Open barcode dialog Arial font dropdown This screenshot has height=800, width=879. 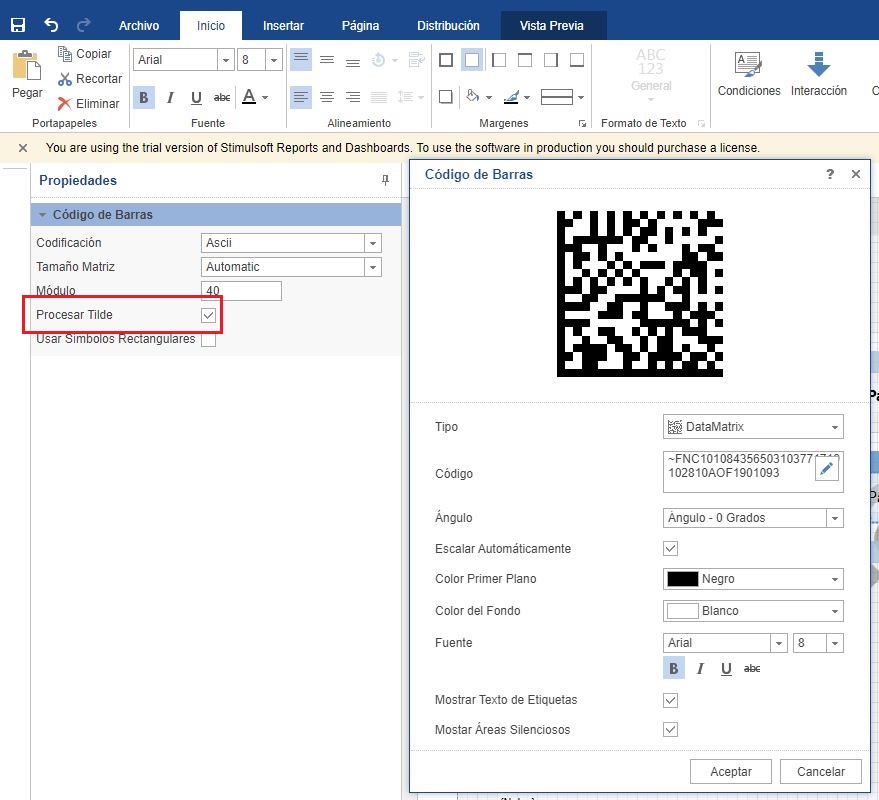779,643
